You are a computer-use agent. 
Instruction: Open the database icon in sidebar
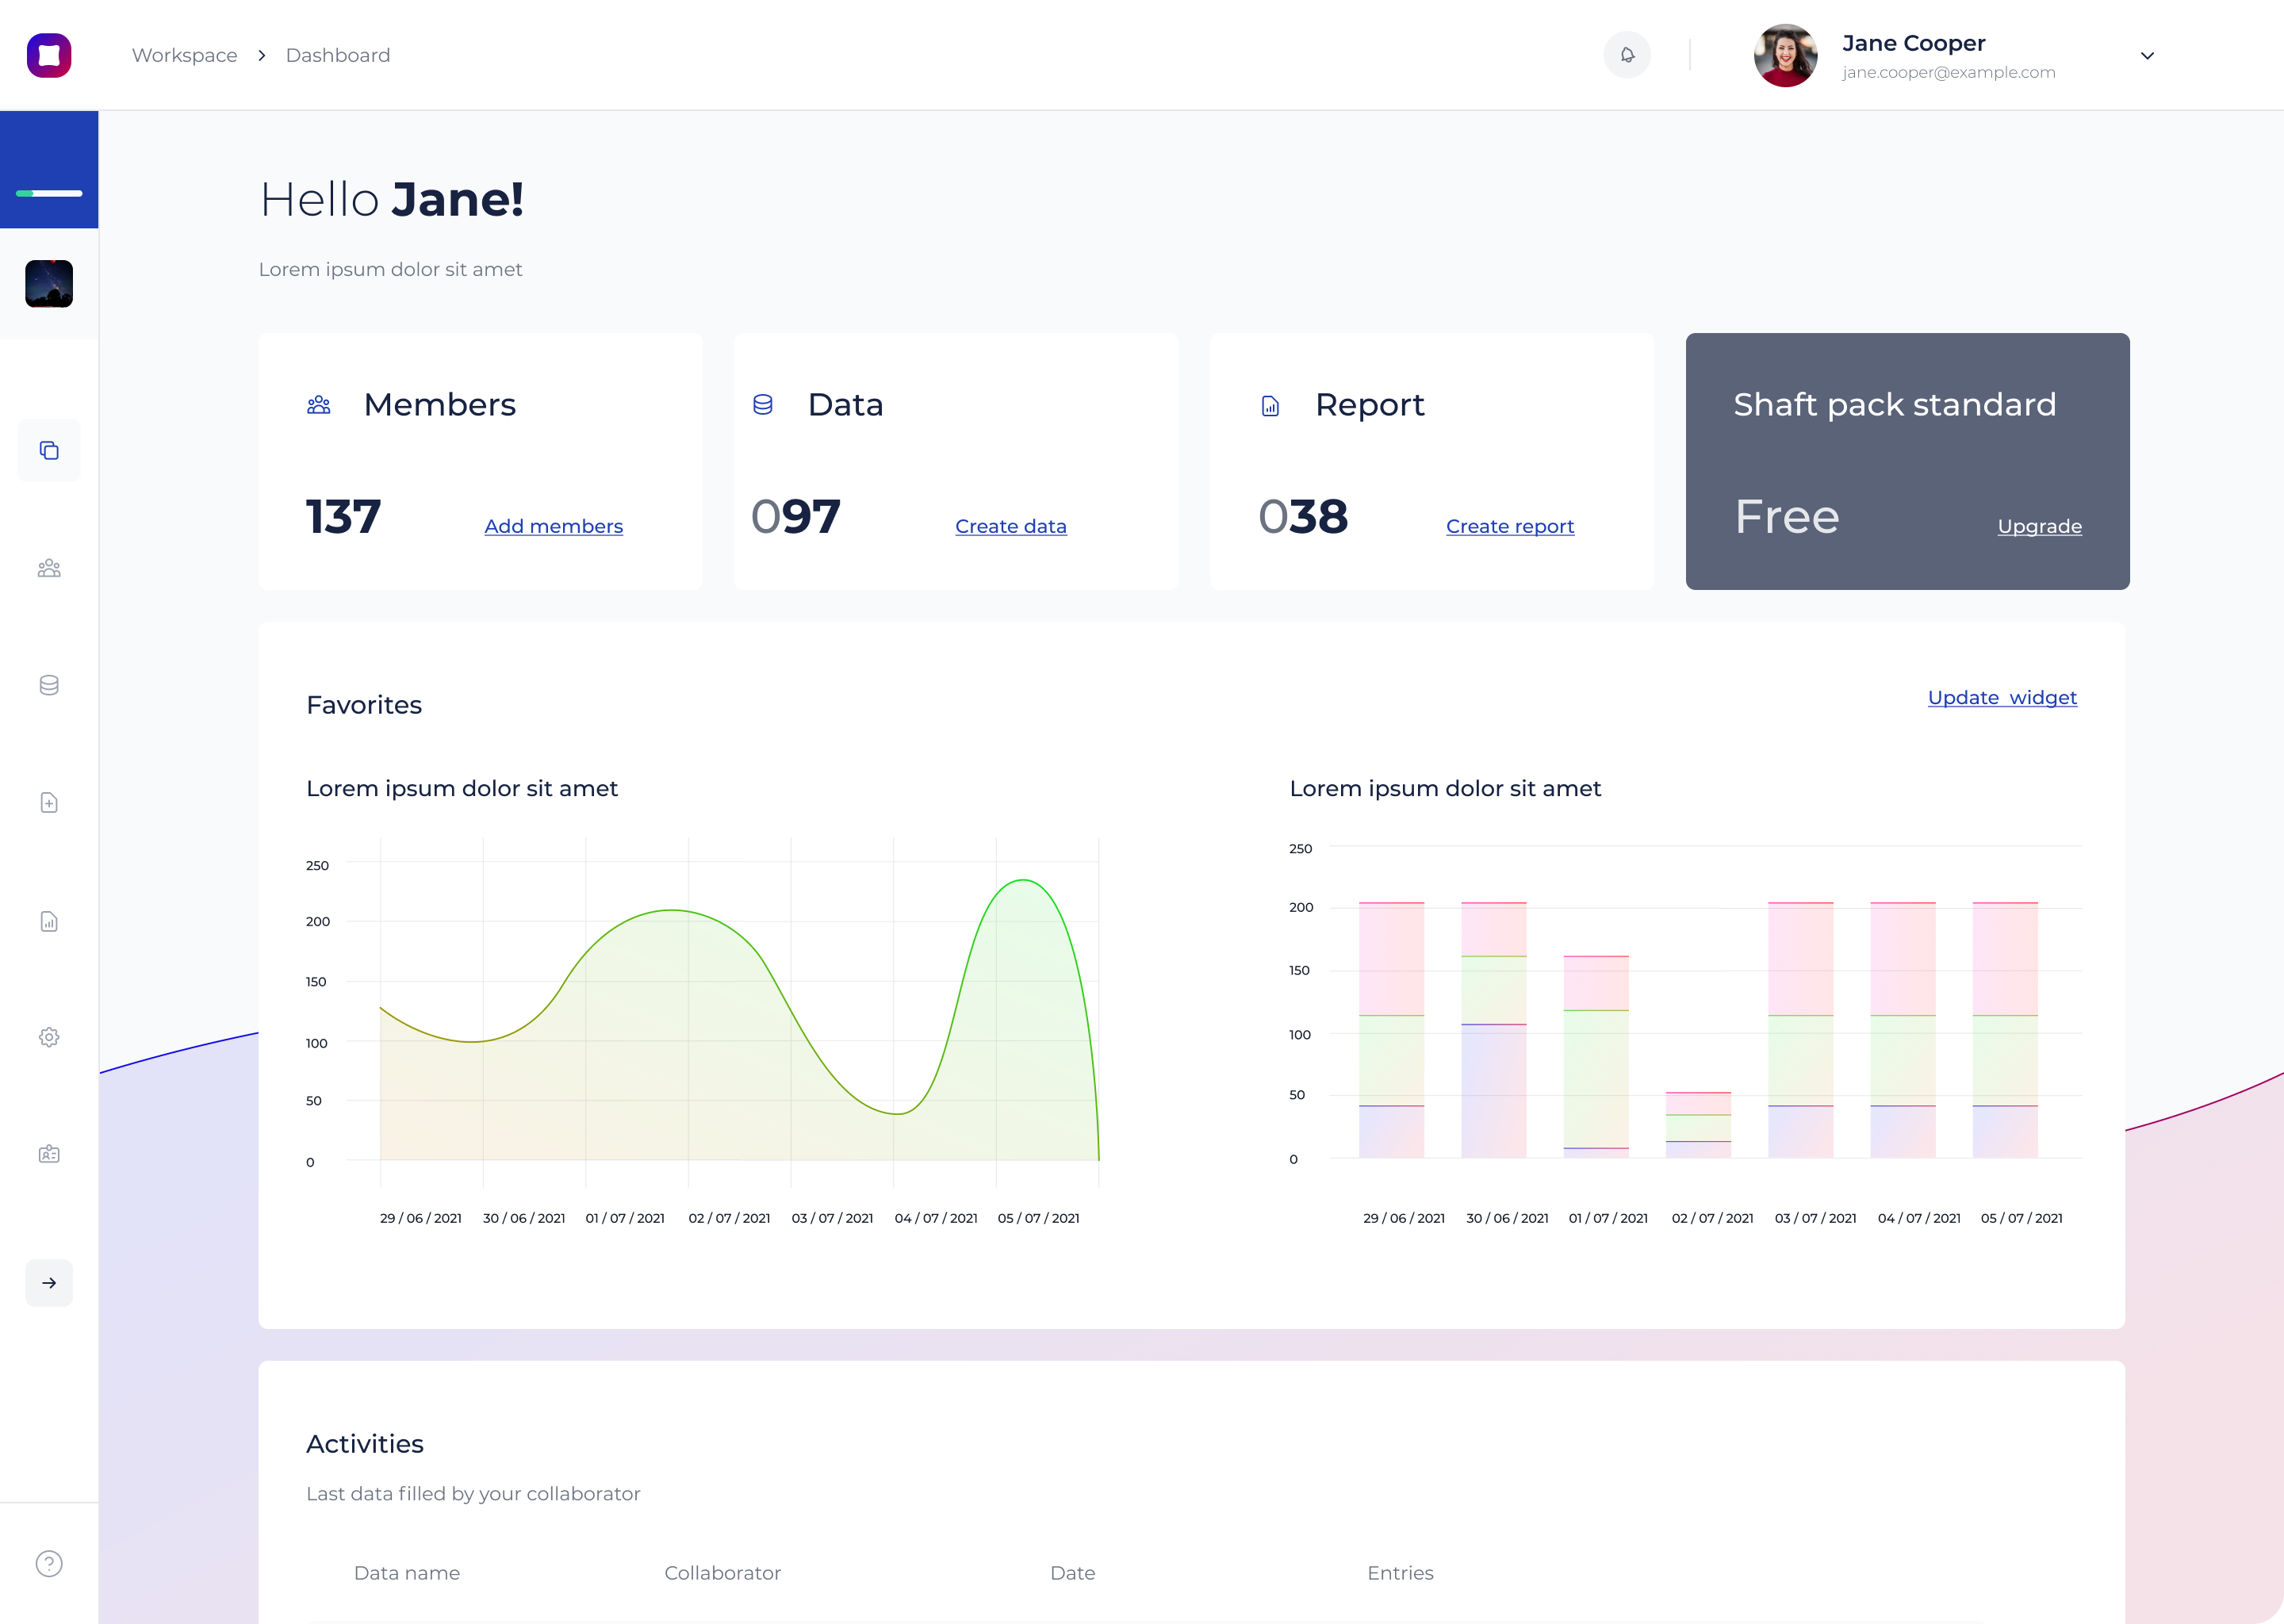(49, 685)
